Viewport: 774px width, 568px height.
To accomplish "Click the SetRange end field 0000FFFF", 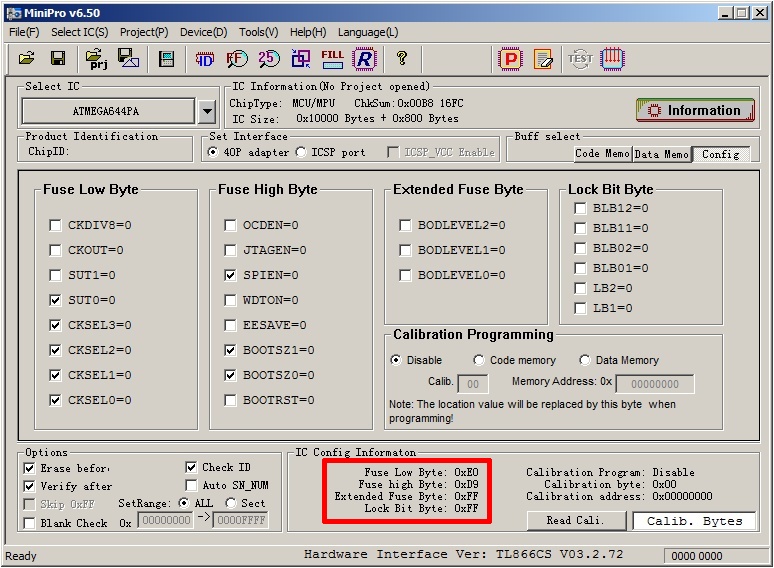I will coord(241,520).
